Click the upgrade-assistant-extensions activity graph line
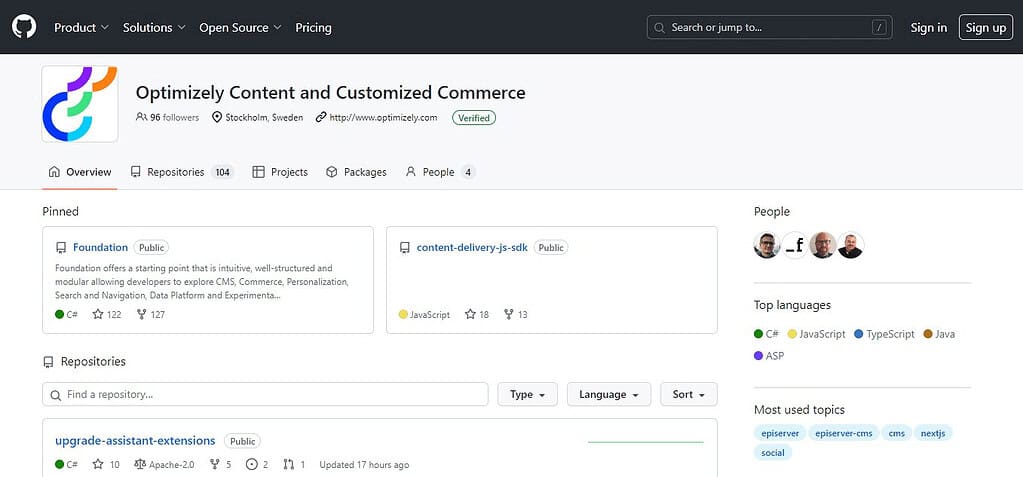 coord(645,442)
